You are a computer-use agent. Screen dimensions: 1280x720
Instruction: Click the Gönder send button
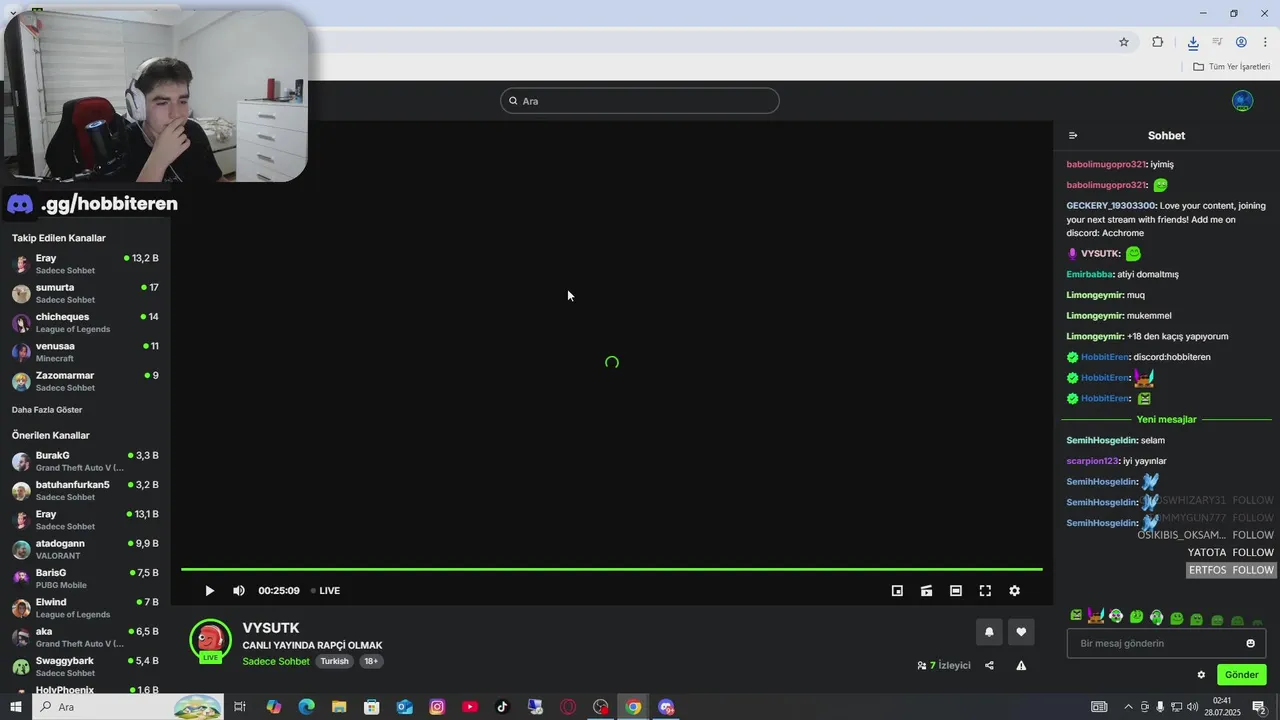(x=1241, y=675)
